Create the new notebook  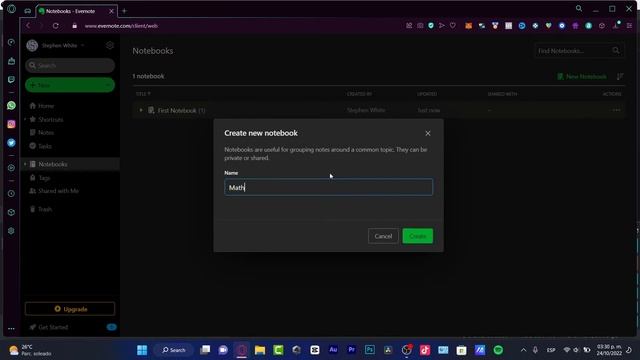click(418, 236)
